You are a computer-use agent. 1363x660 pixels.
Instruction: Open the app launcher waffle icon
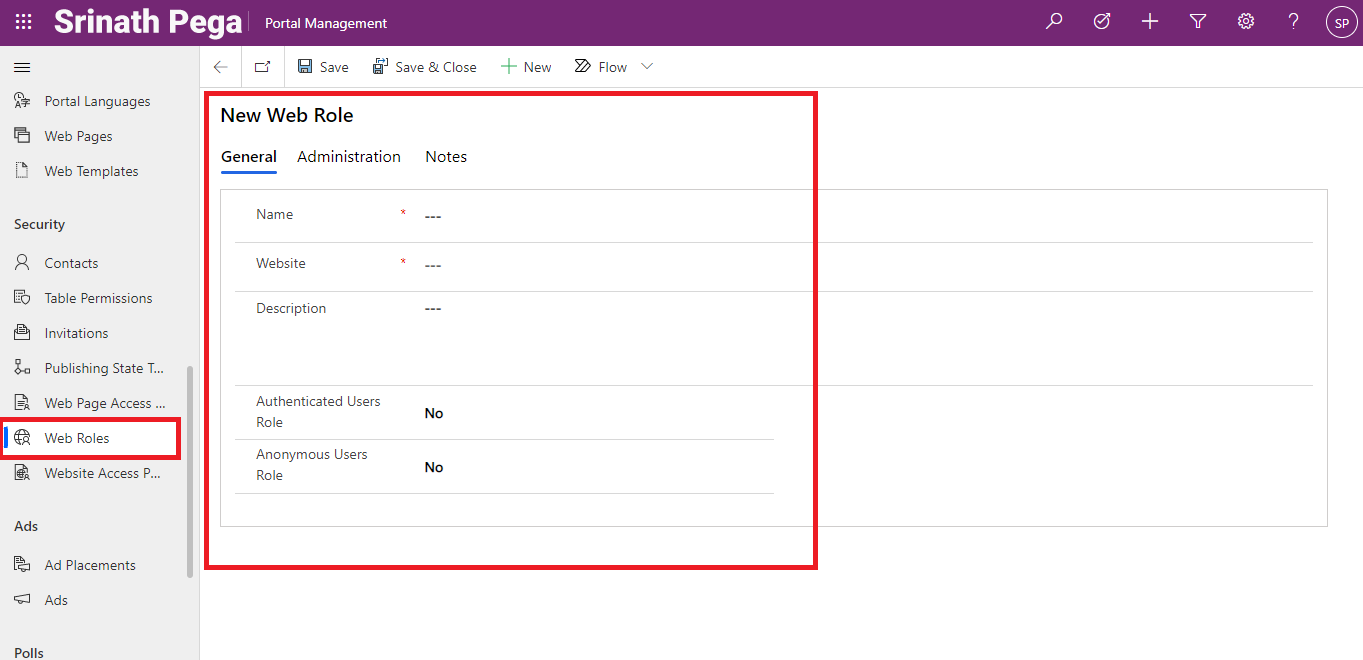coord(23,22)
